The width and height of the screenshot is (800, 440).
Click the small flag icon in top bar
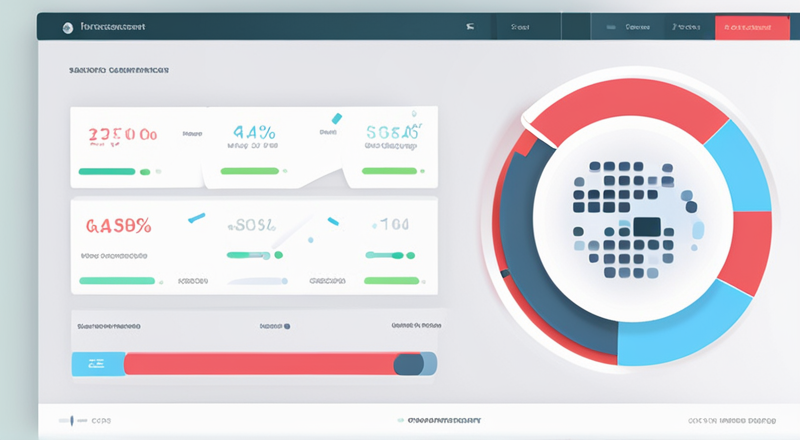point(470,27)
